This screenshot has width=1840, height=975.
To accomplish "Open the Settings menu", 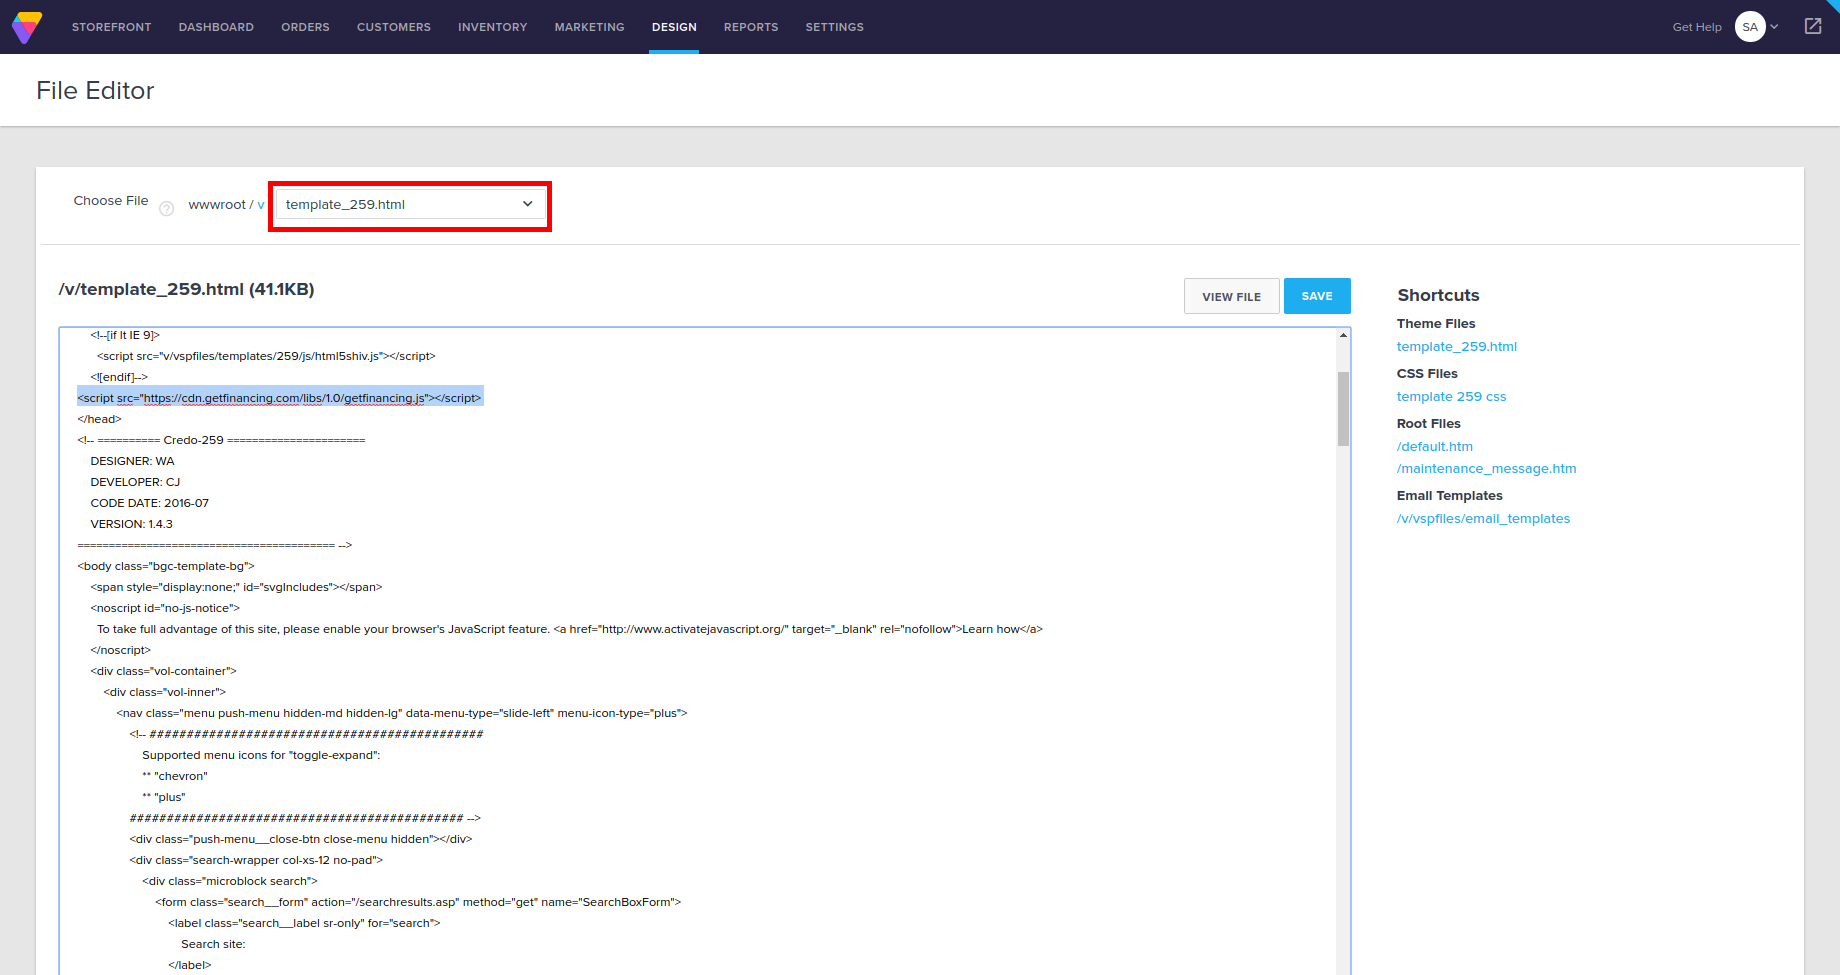I will click(835, 27).
